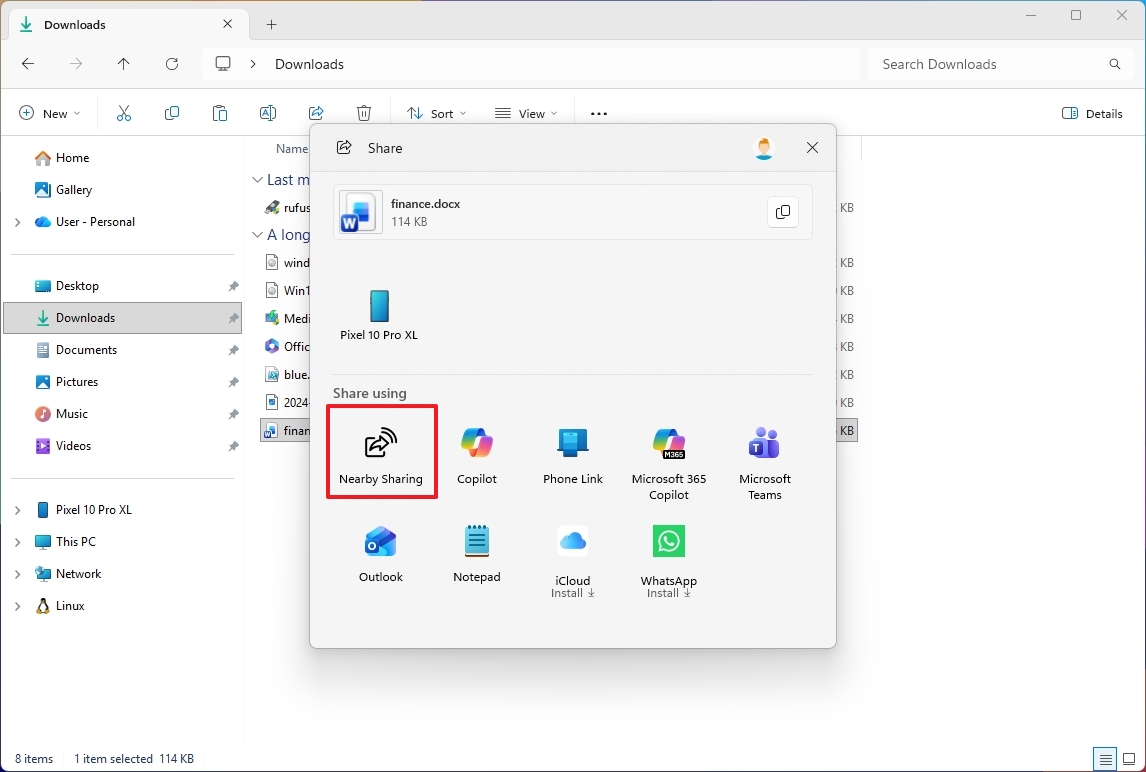This screenshot has width=1146, height=772.
Task: Share the document via Outlook
Action: tap(381, 549)
